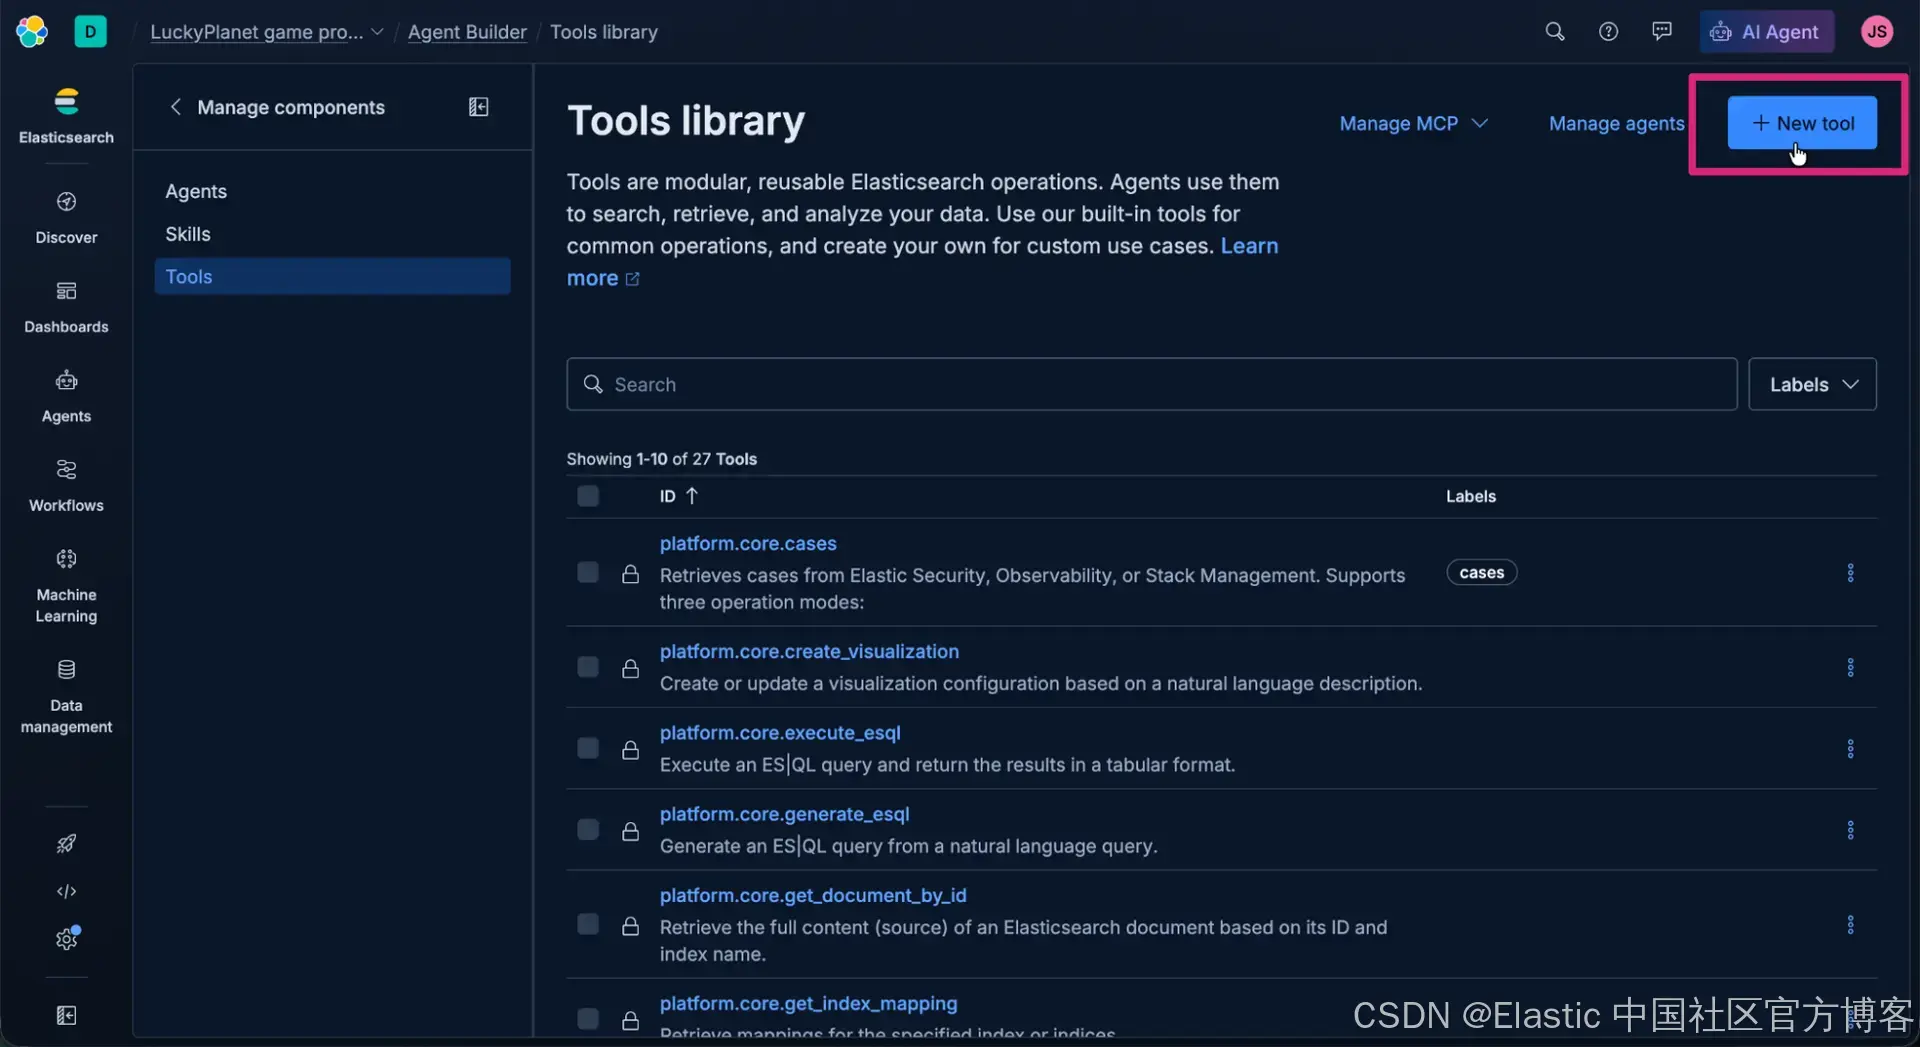Open platform.core.get_document_by_id tool
The image size is (1920, 1048).
point(813,895)
